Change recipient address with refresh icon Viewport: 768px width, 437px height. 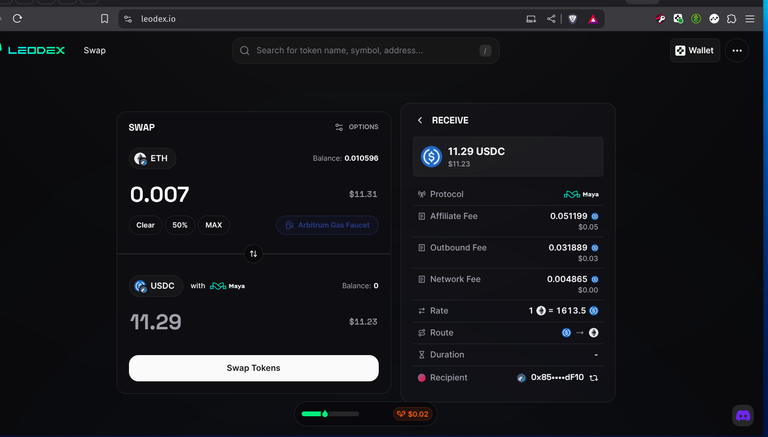[x=594, y=378]
